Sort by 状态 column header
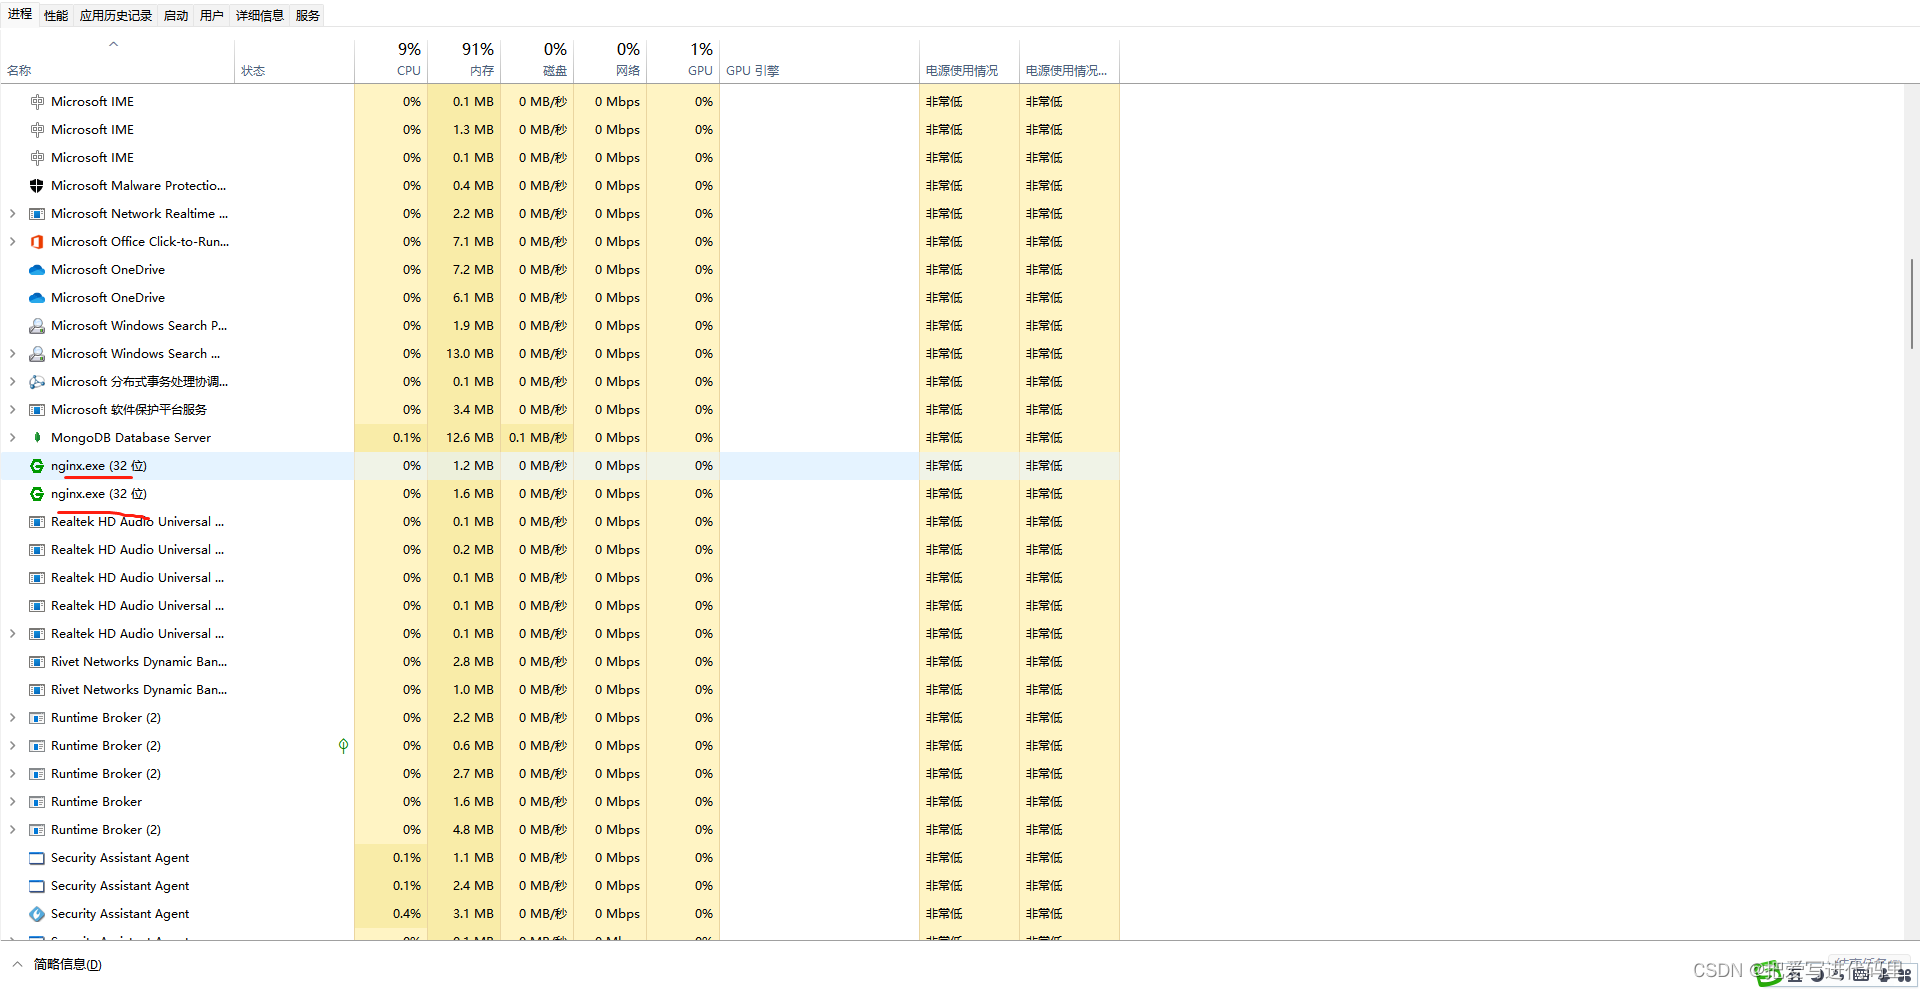Image resolution: width=1920 pixels, height=989 pixels. [294, 61]
